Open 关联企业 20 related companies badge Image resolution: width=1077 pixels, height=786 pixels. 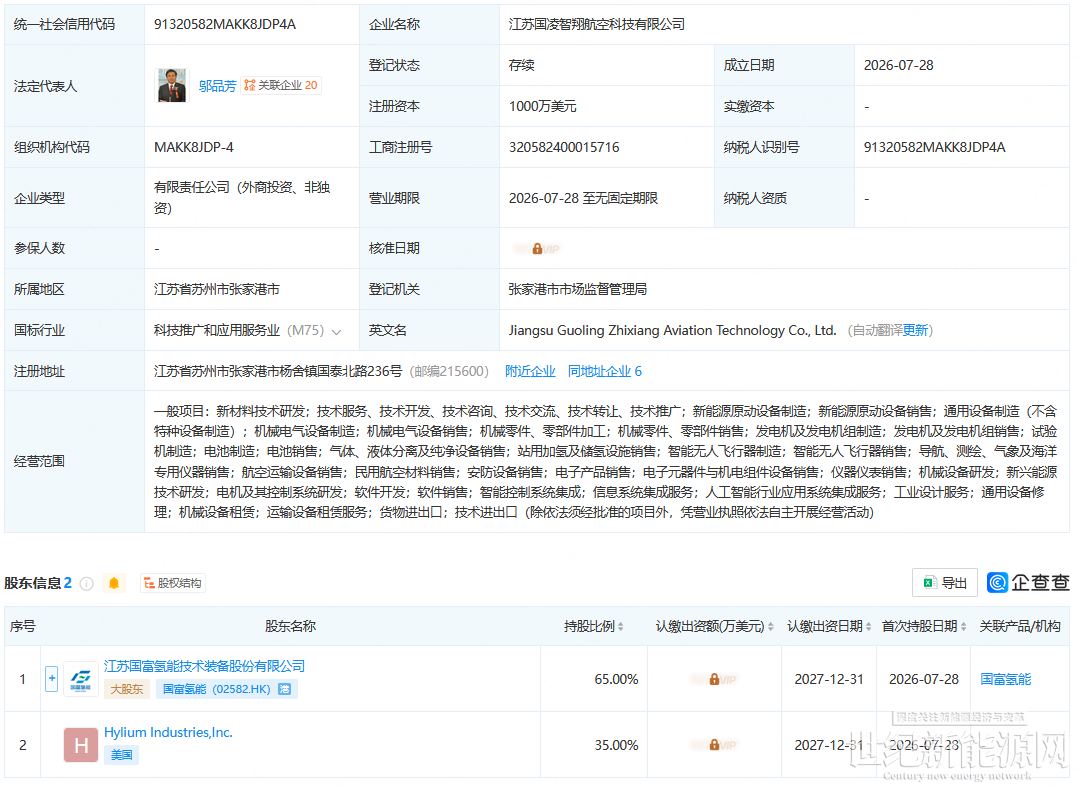(x=280, y=85)
